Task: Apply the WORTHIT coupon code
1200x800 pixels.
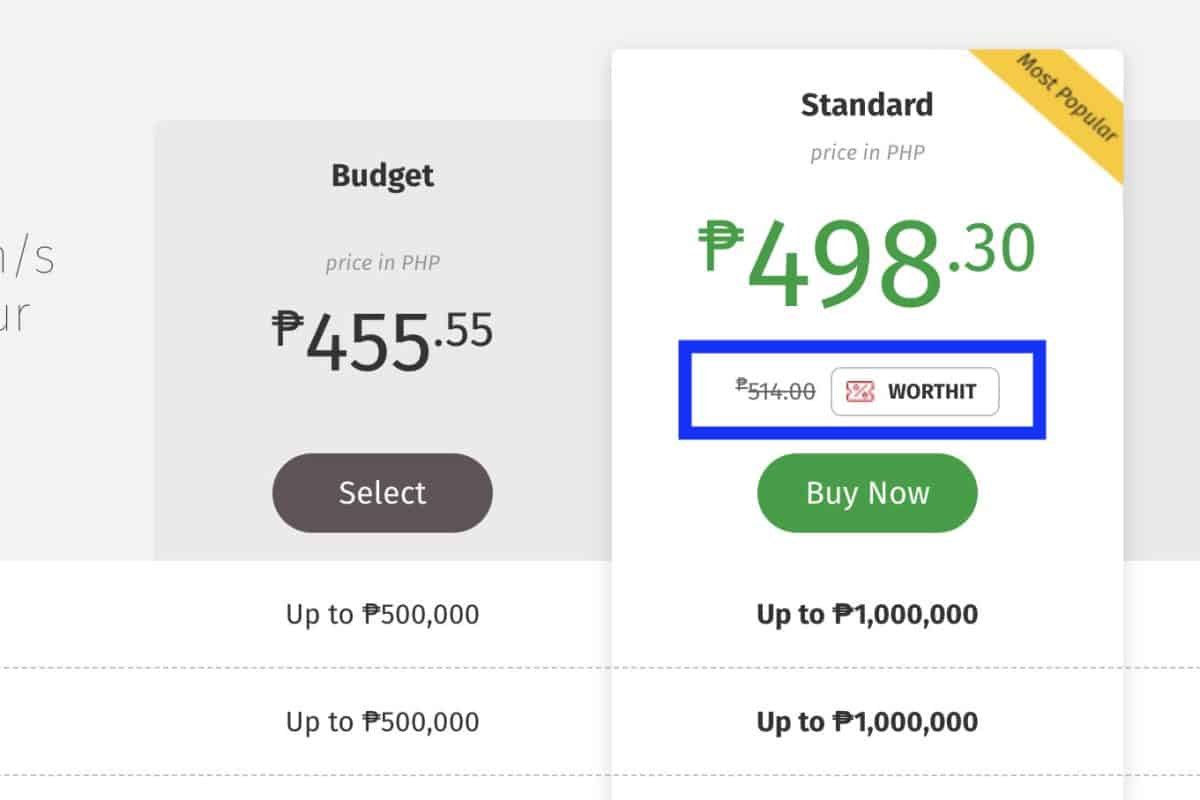Action: pos(915,391)
